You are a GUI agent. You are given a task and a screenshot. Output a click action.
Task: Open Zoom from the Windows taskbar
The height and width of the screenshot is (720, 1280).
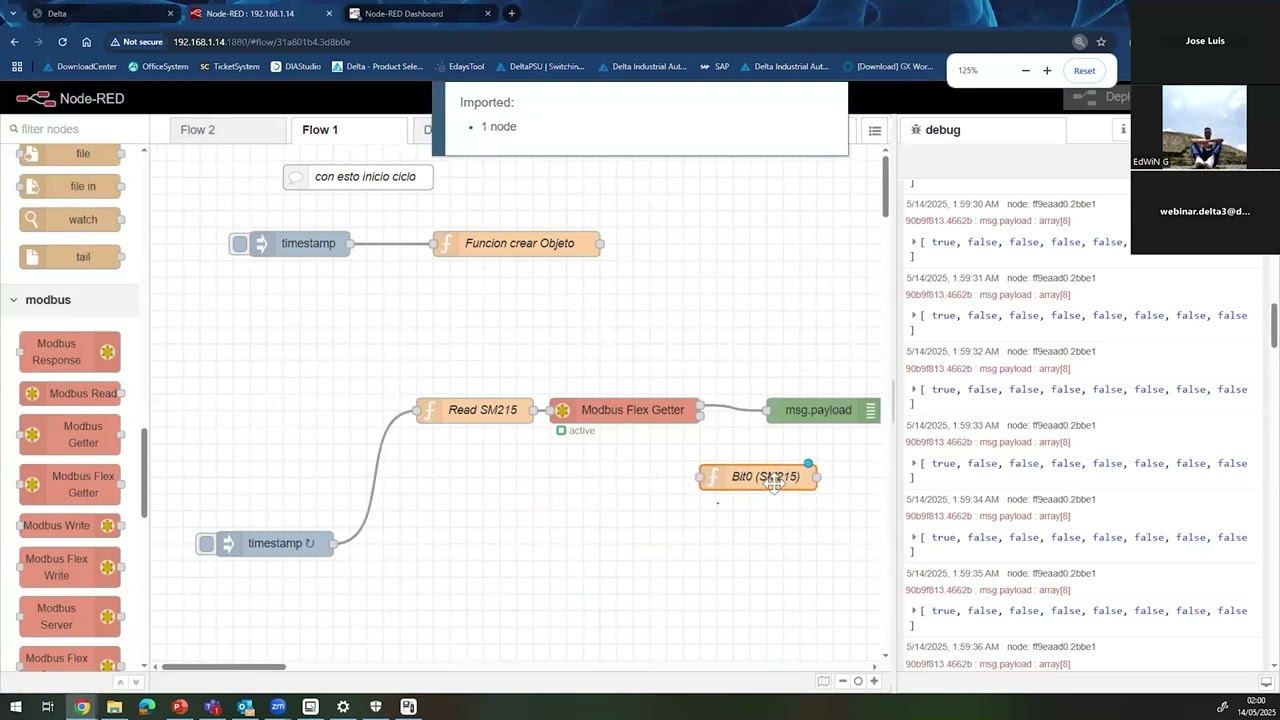[x=278, y=707]
